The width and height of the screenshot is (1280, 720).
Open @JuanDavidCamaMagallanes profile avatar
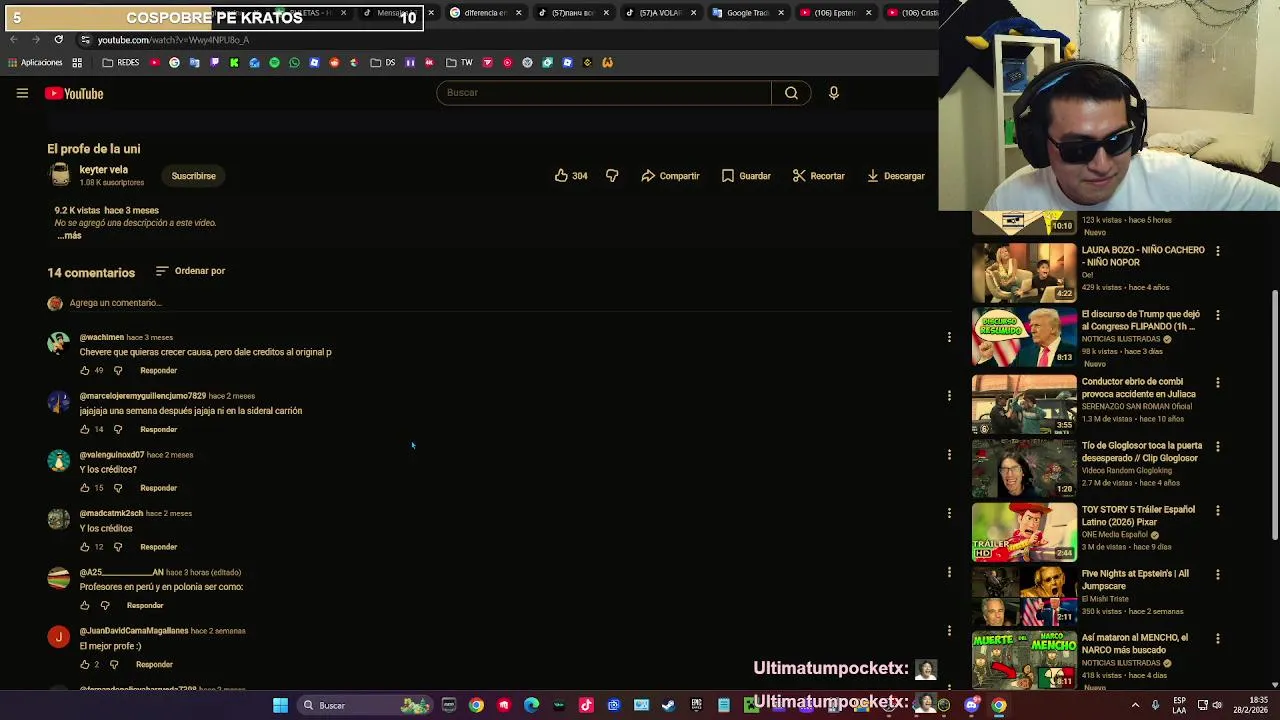click(x=59, y=637)
